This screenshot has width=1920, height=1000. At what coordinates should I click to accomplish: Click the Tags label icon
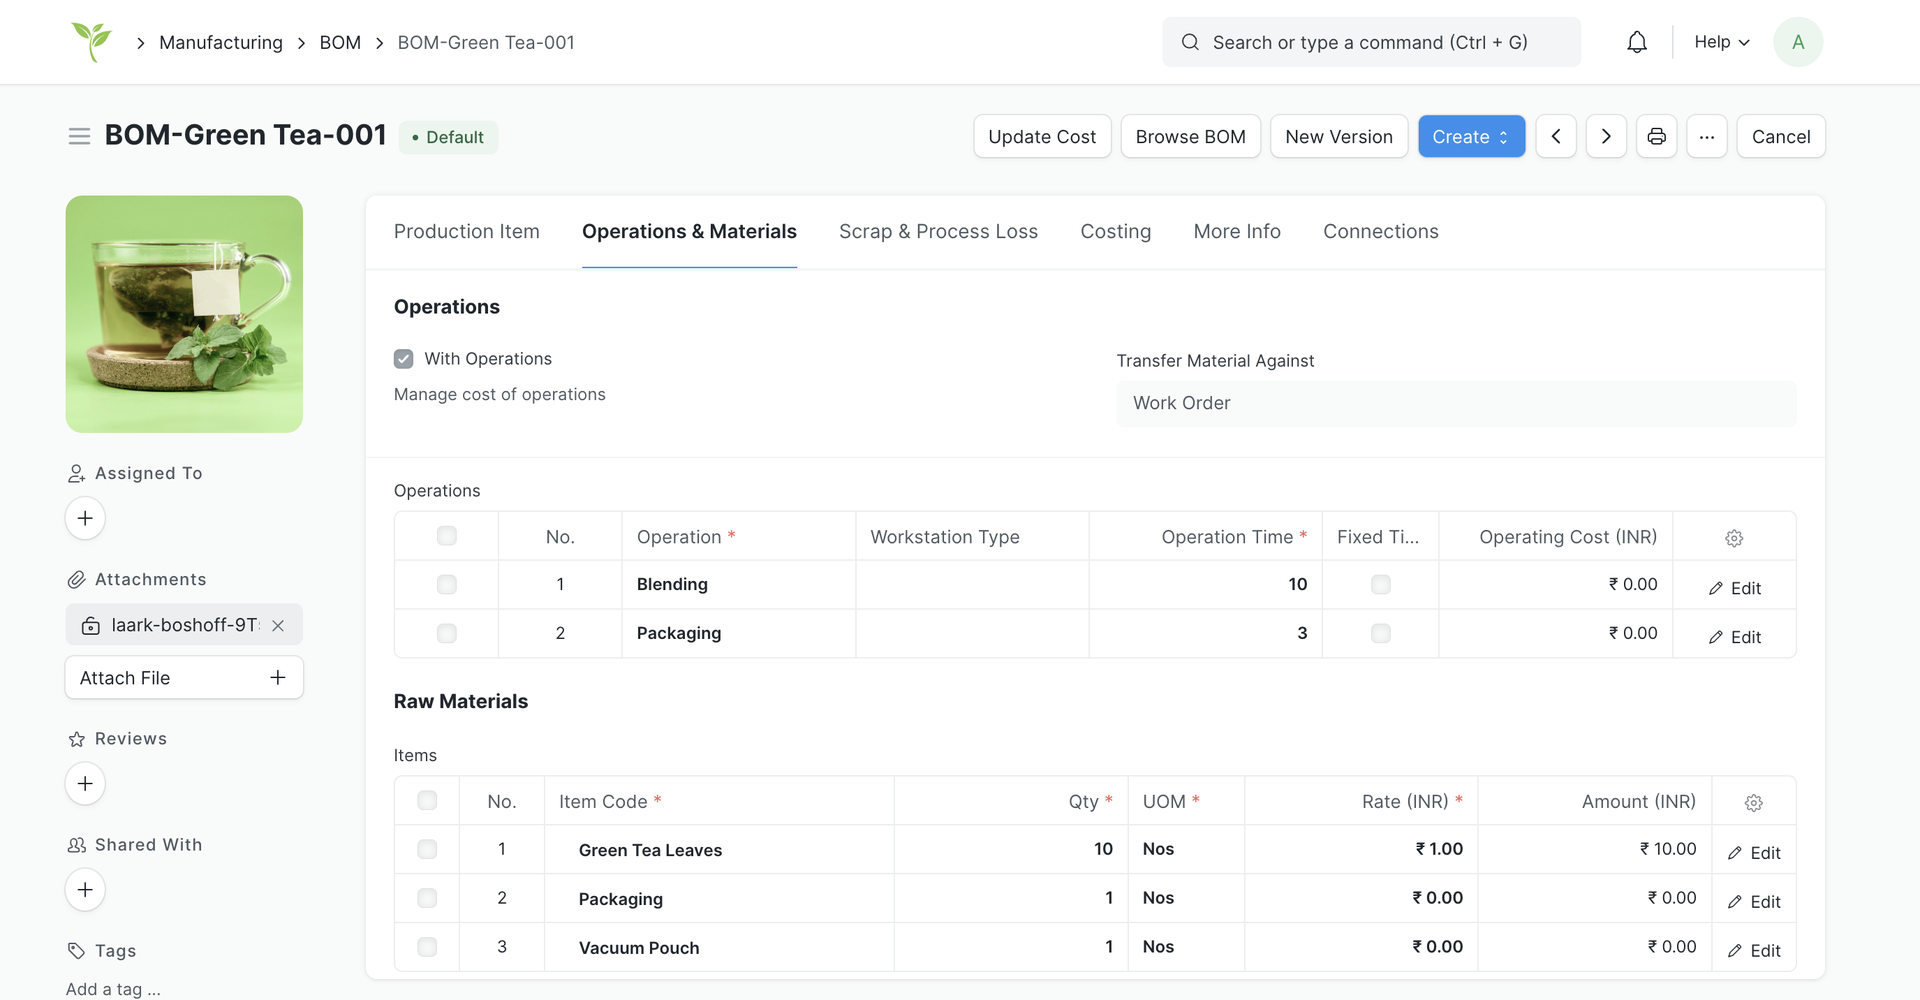coord(76,950)
